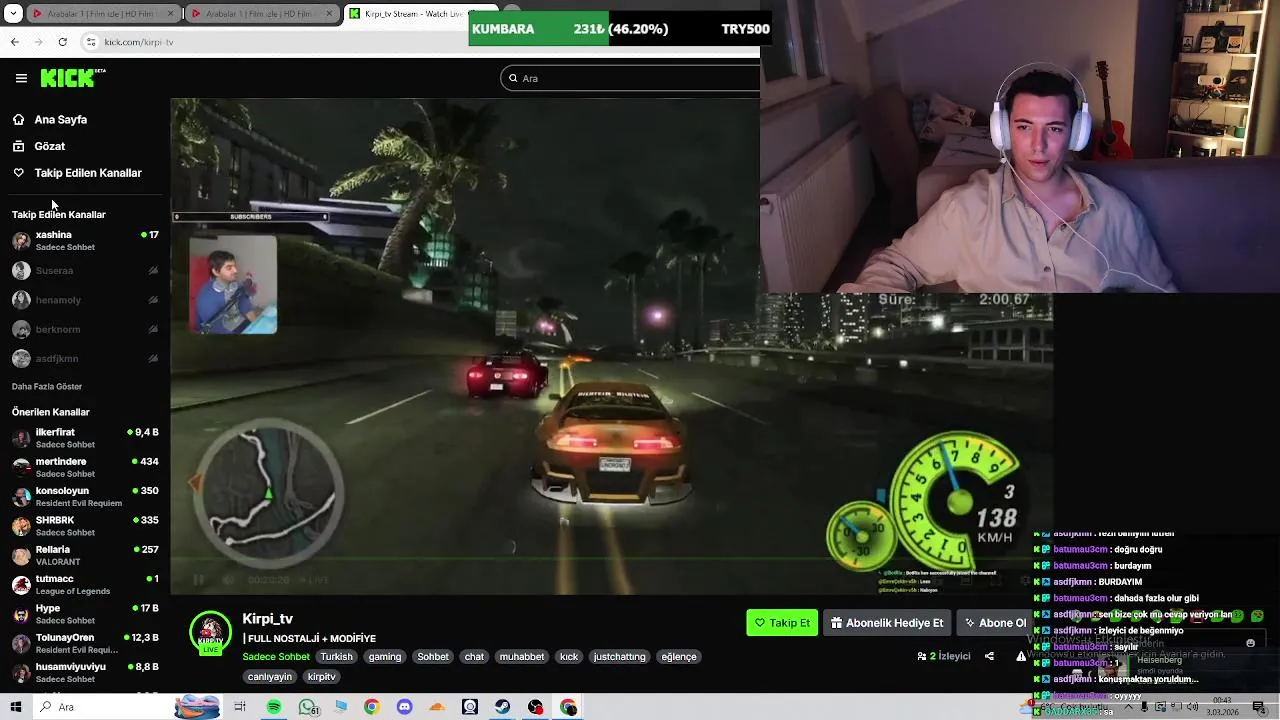
Task: Open Task View on the taskbar
Action: click(240, 707)
